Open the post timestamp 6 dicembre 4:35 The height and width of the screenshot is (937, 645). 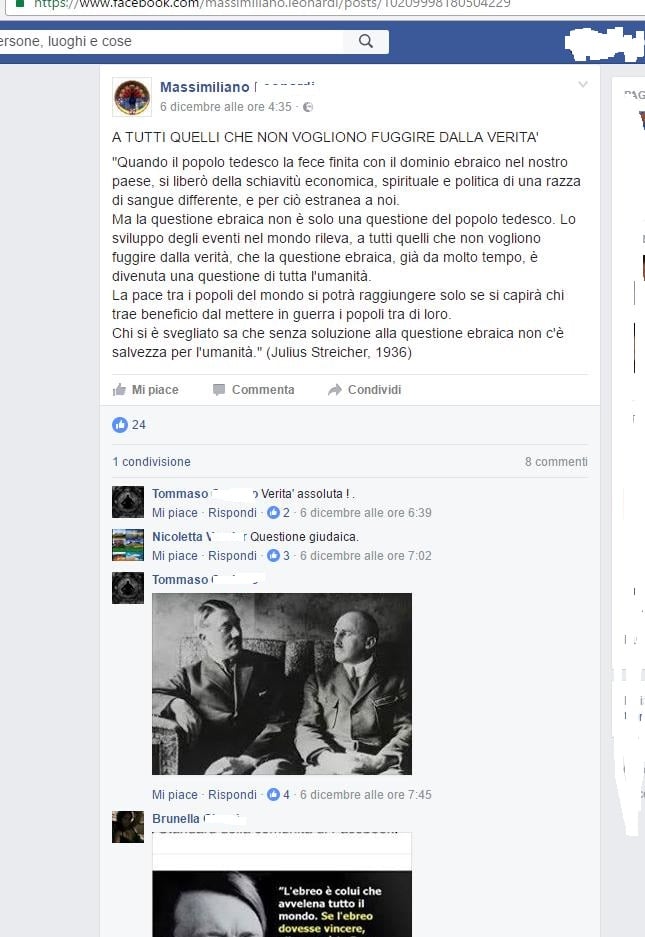pos(225,107)
